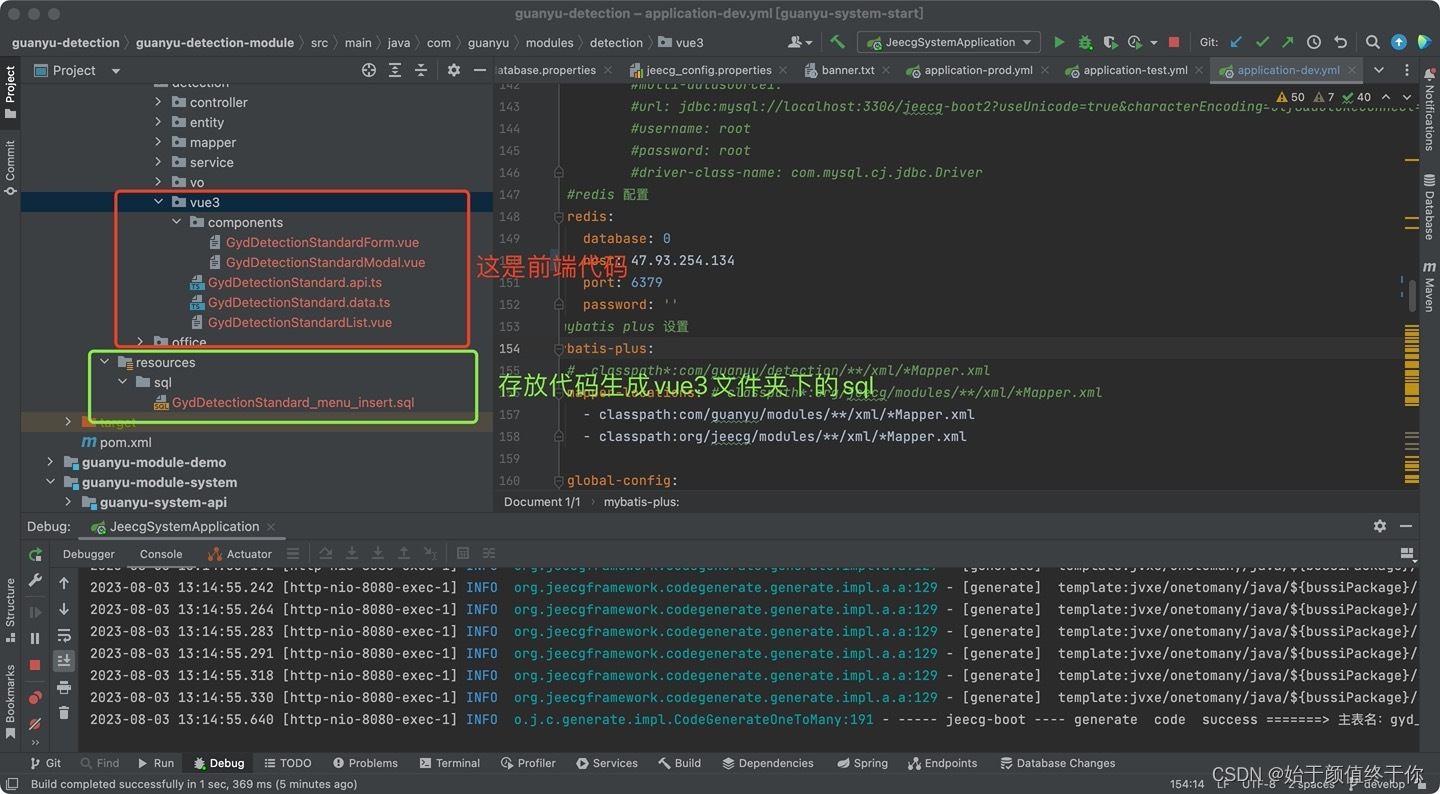
Task: Expand the controller folder in the project tree
Action: [158, 102]
